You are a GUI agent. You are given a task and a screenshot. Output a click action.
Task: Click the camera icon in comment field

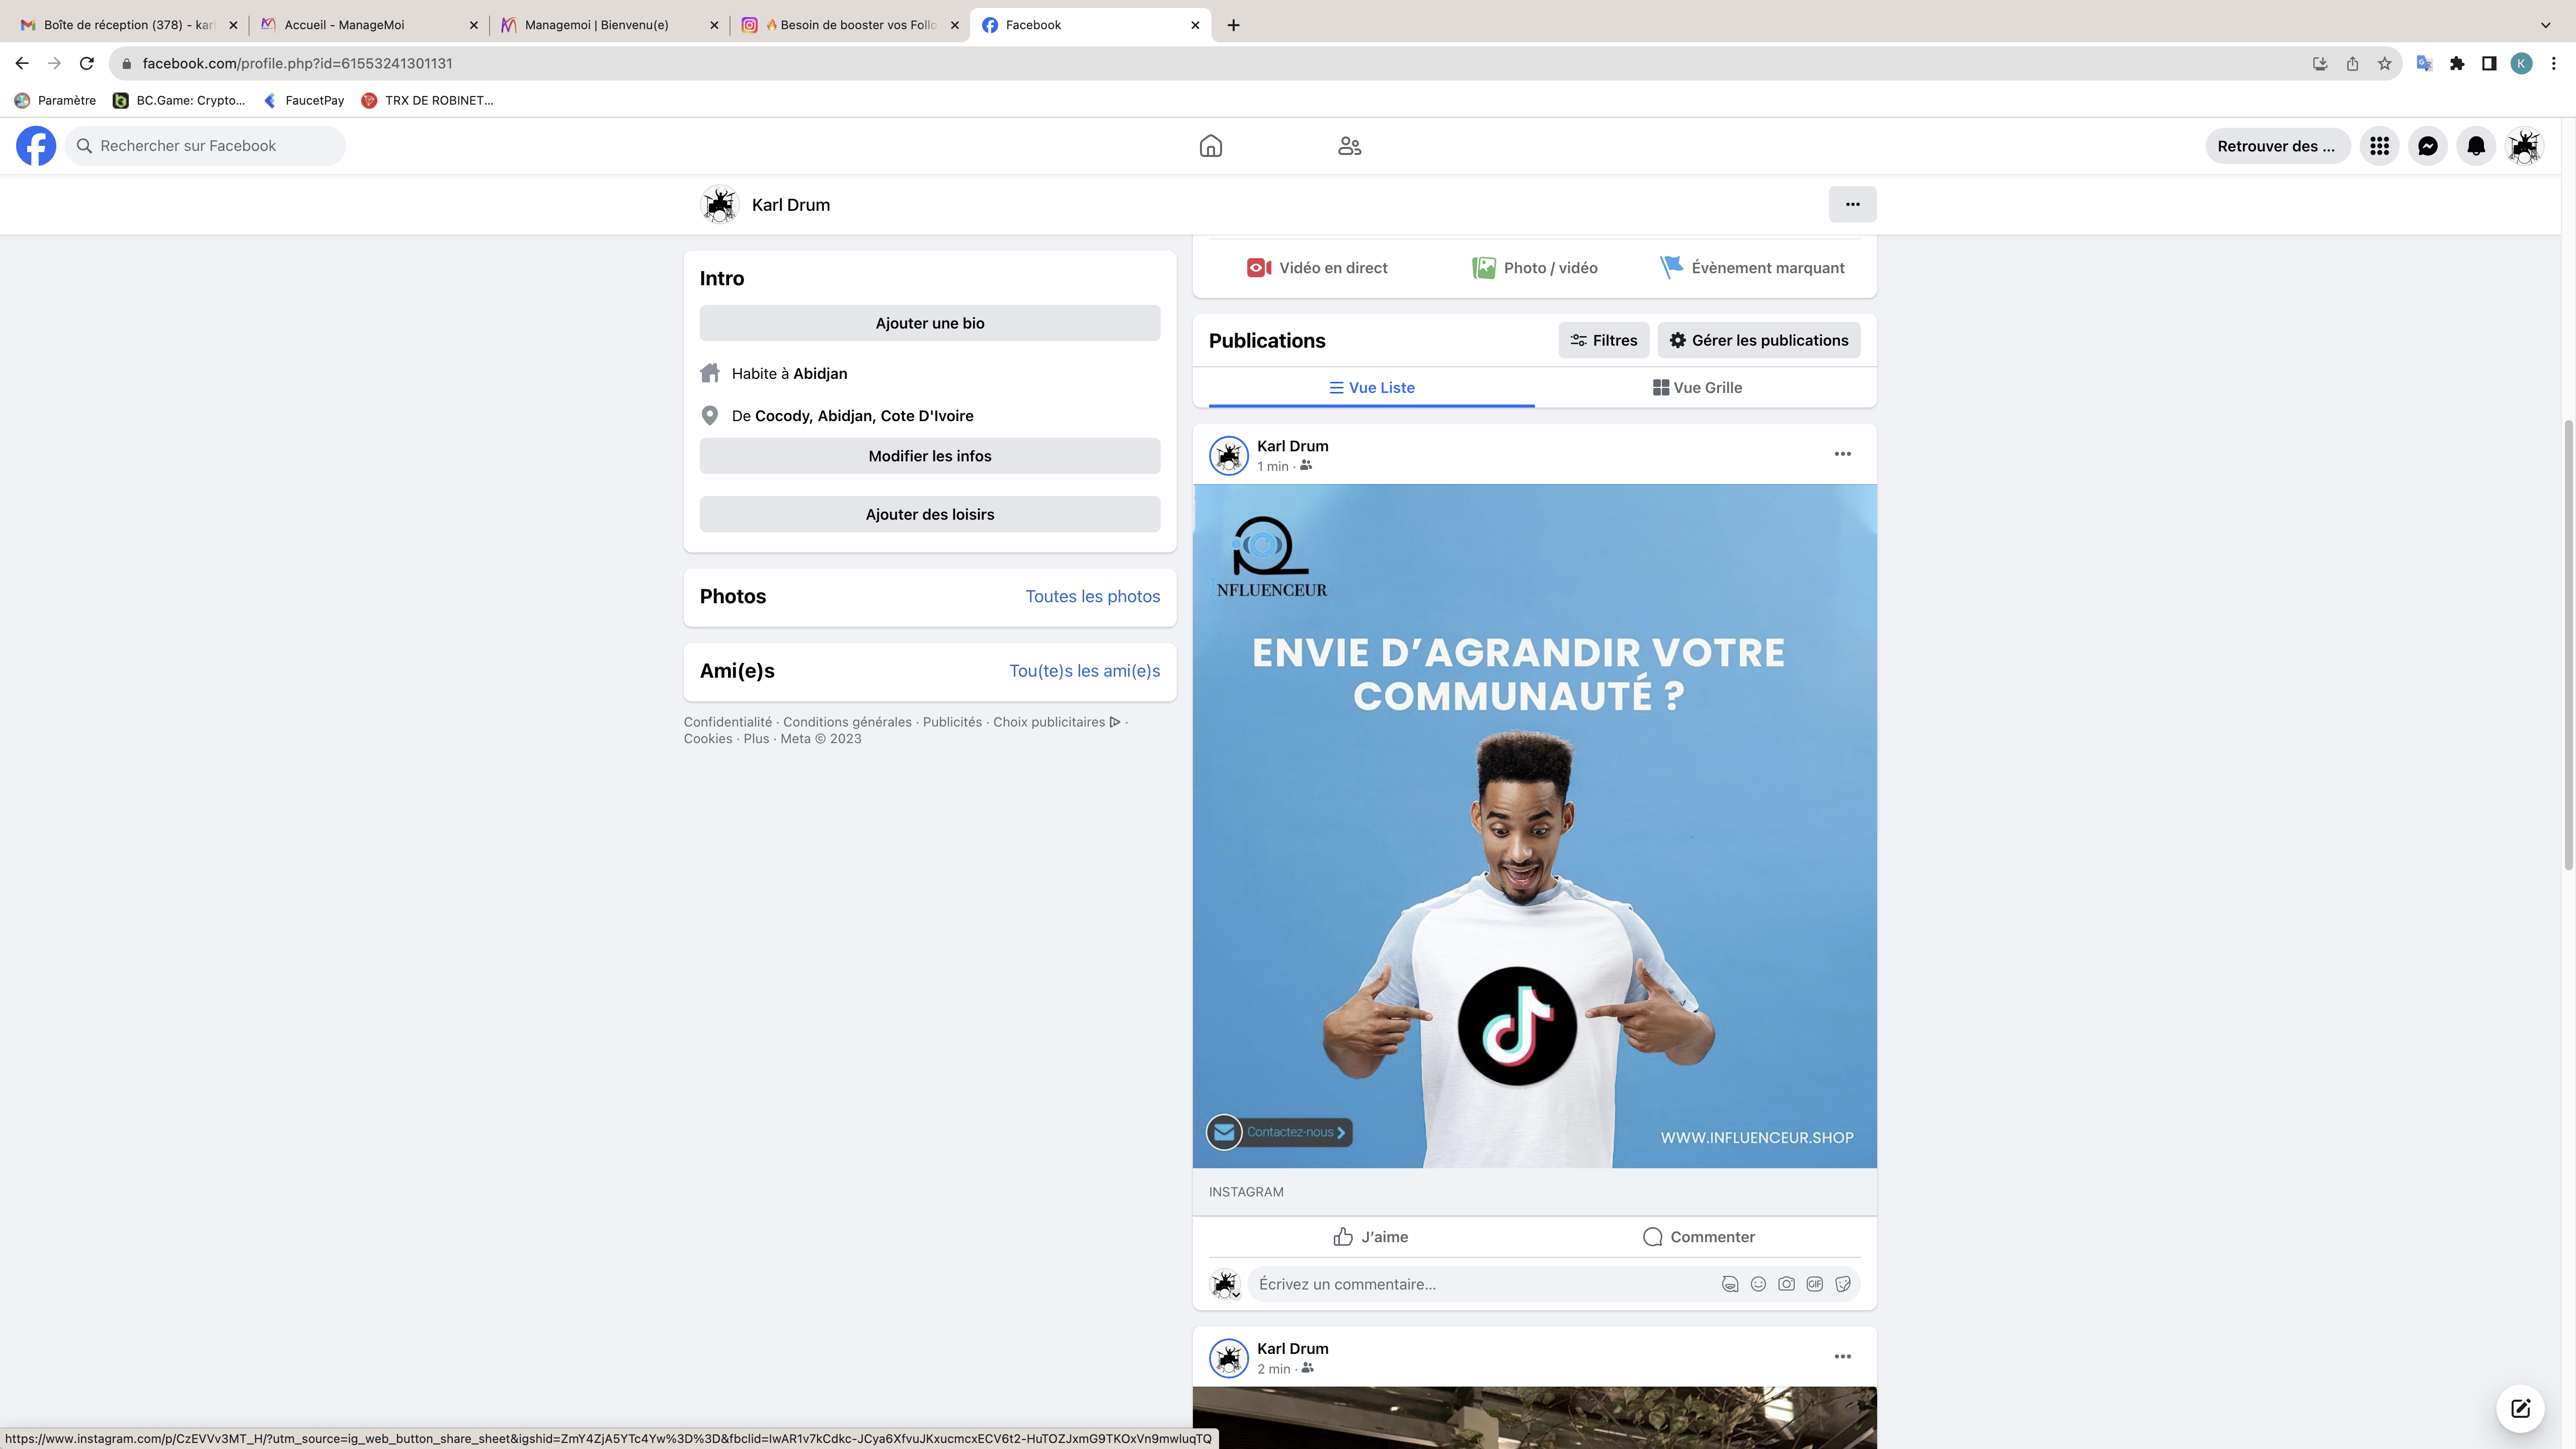pos(1786,1284)
